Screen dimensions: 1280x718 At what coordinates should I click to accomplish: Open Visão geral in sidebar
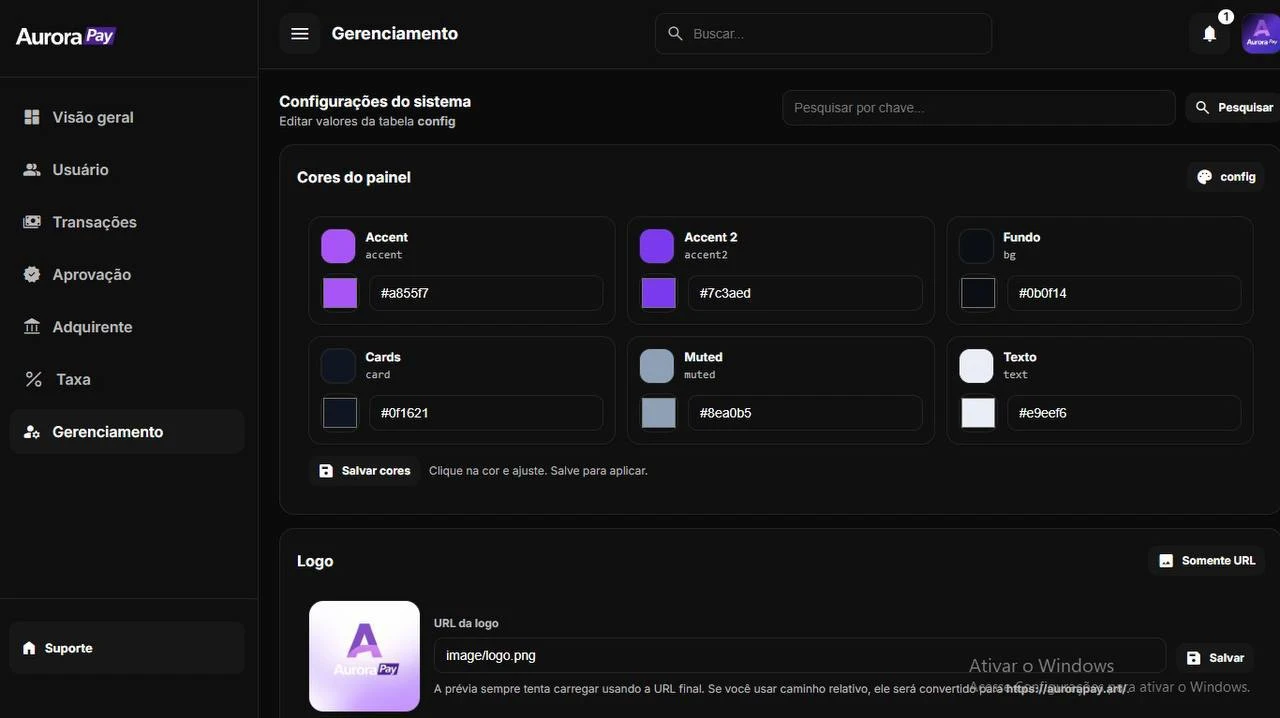[x=93, y=118]
